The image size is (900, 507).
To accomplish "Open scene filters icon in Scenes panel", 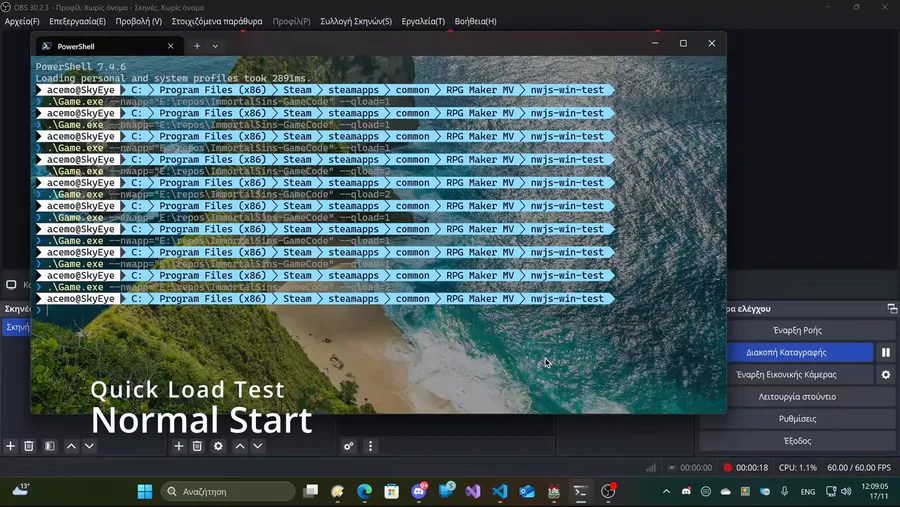I will [50, 446].
